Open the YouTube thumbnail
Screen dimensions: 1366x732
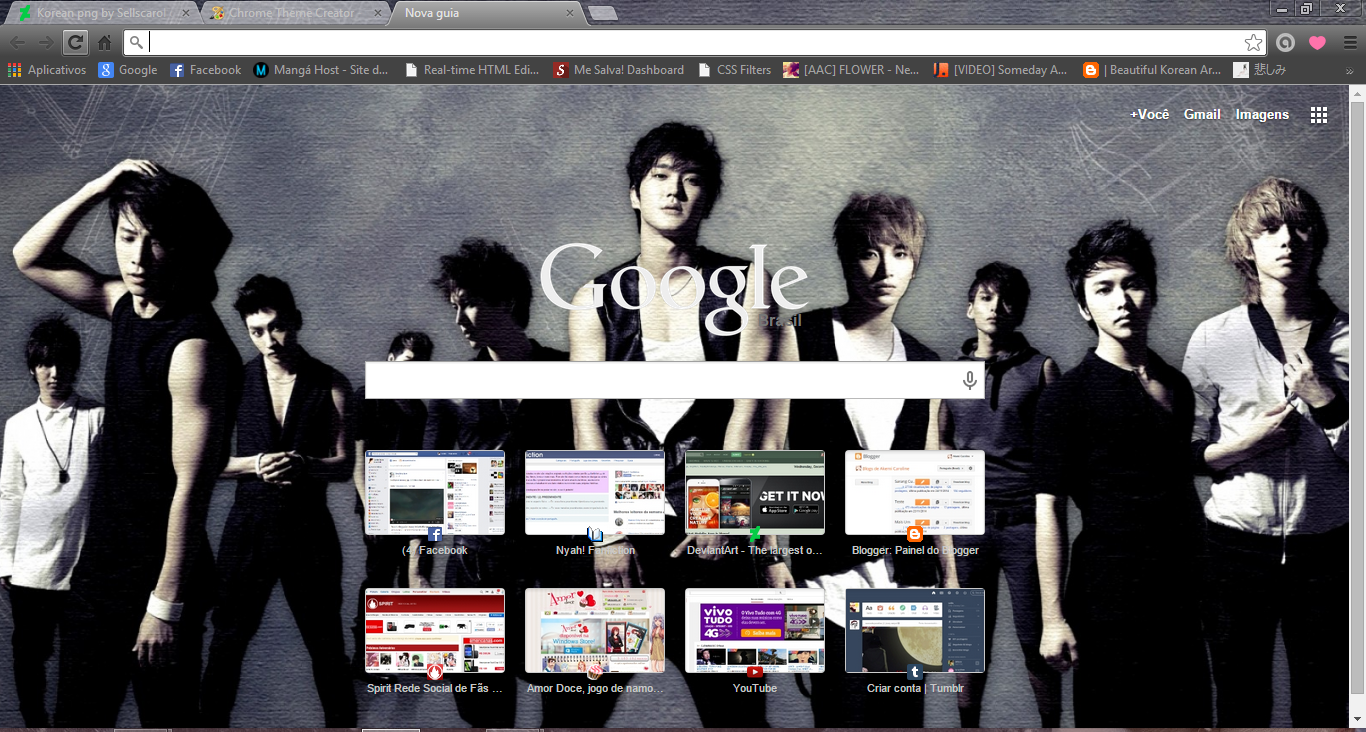[754, 630]
